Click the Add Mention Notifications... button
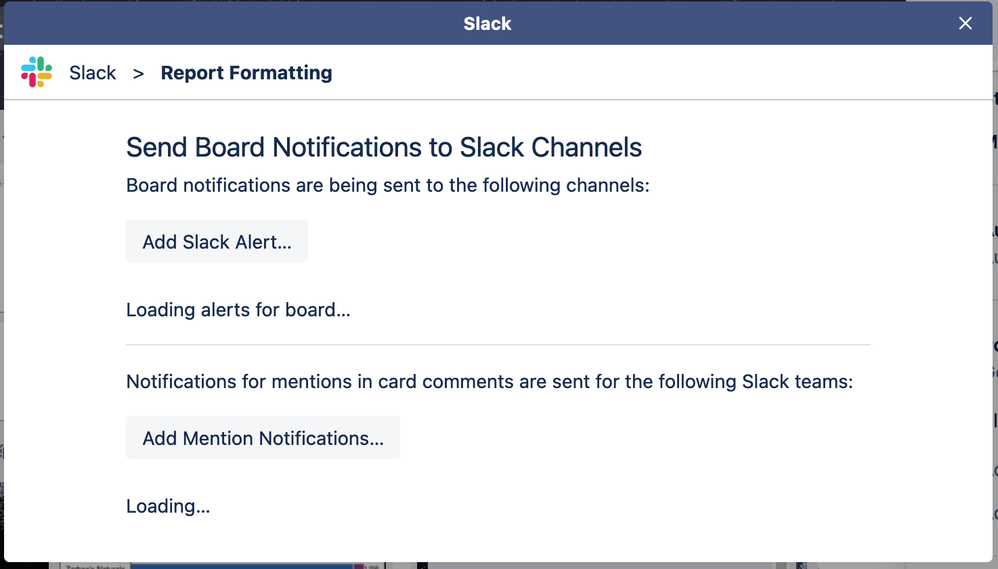 tap(263, 438)
